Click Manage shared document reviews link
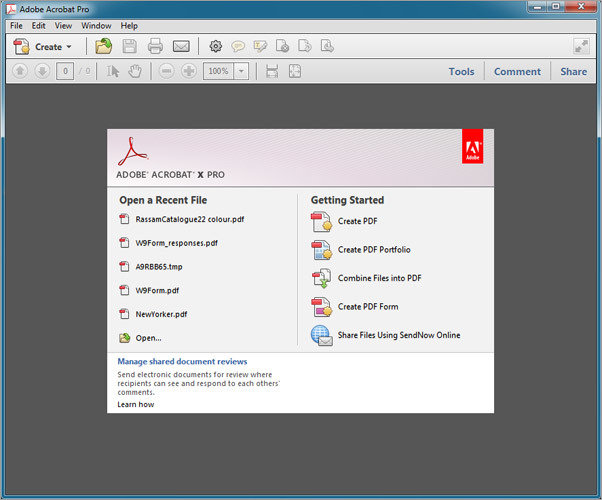Screen dimensions: 602x500 pos(182,361)
